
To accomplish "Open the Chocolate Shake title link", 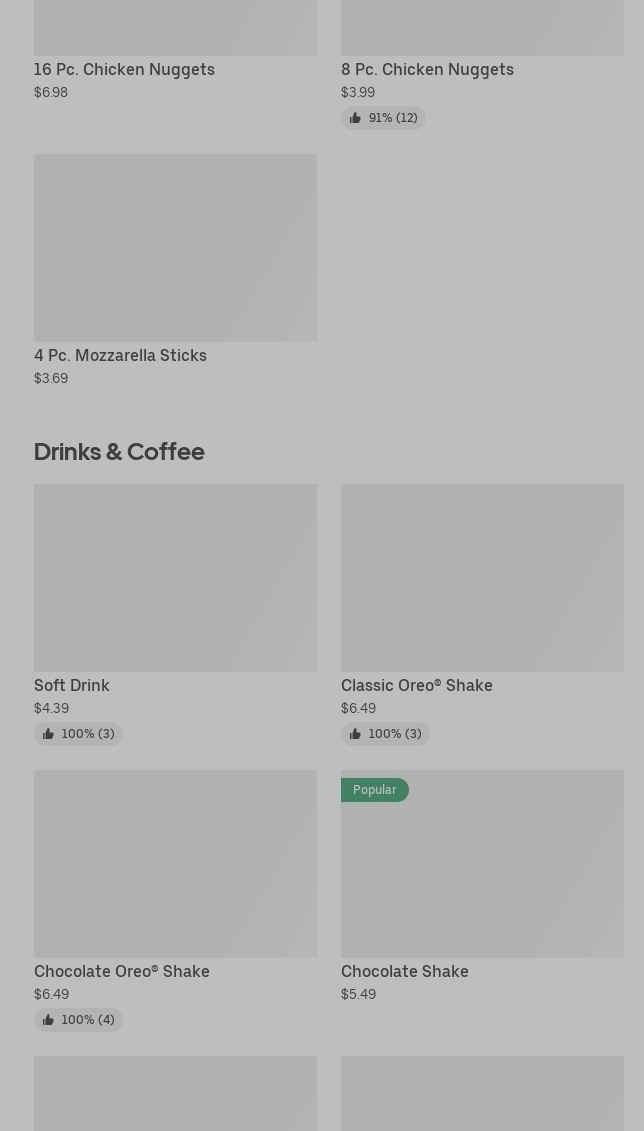I will tap(404, 971).
